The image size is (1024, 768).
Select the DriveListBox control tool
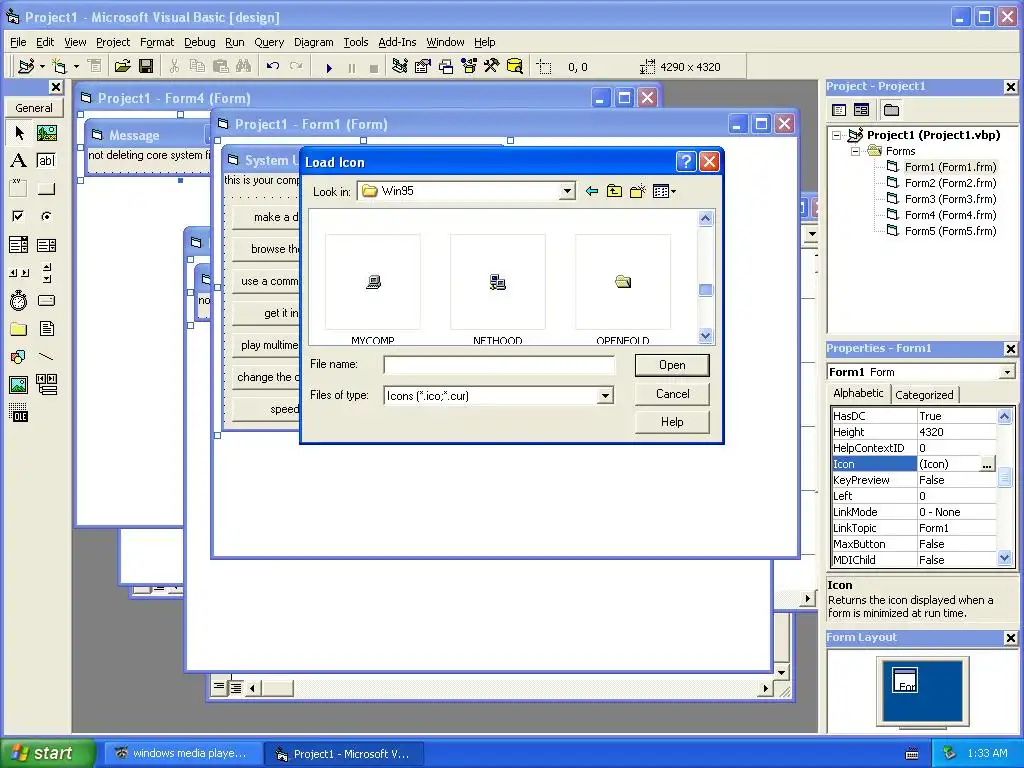pyautogui.click(x=46, y=300)
